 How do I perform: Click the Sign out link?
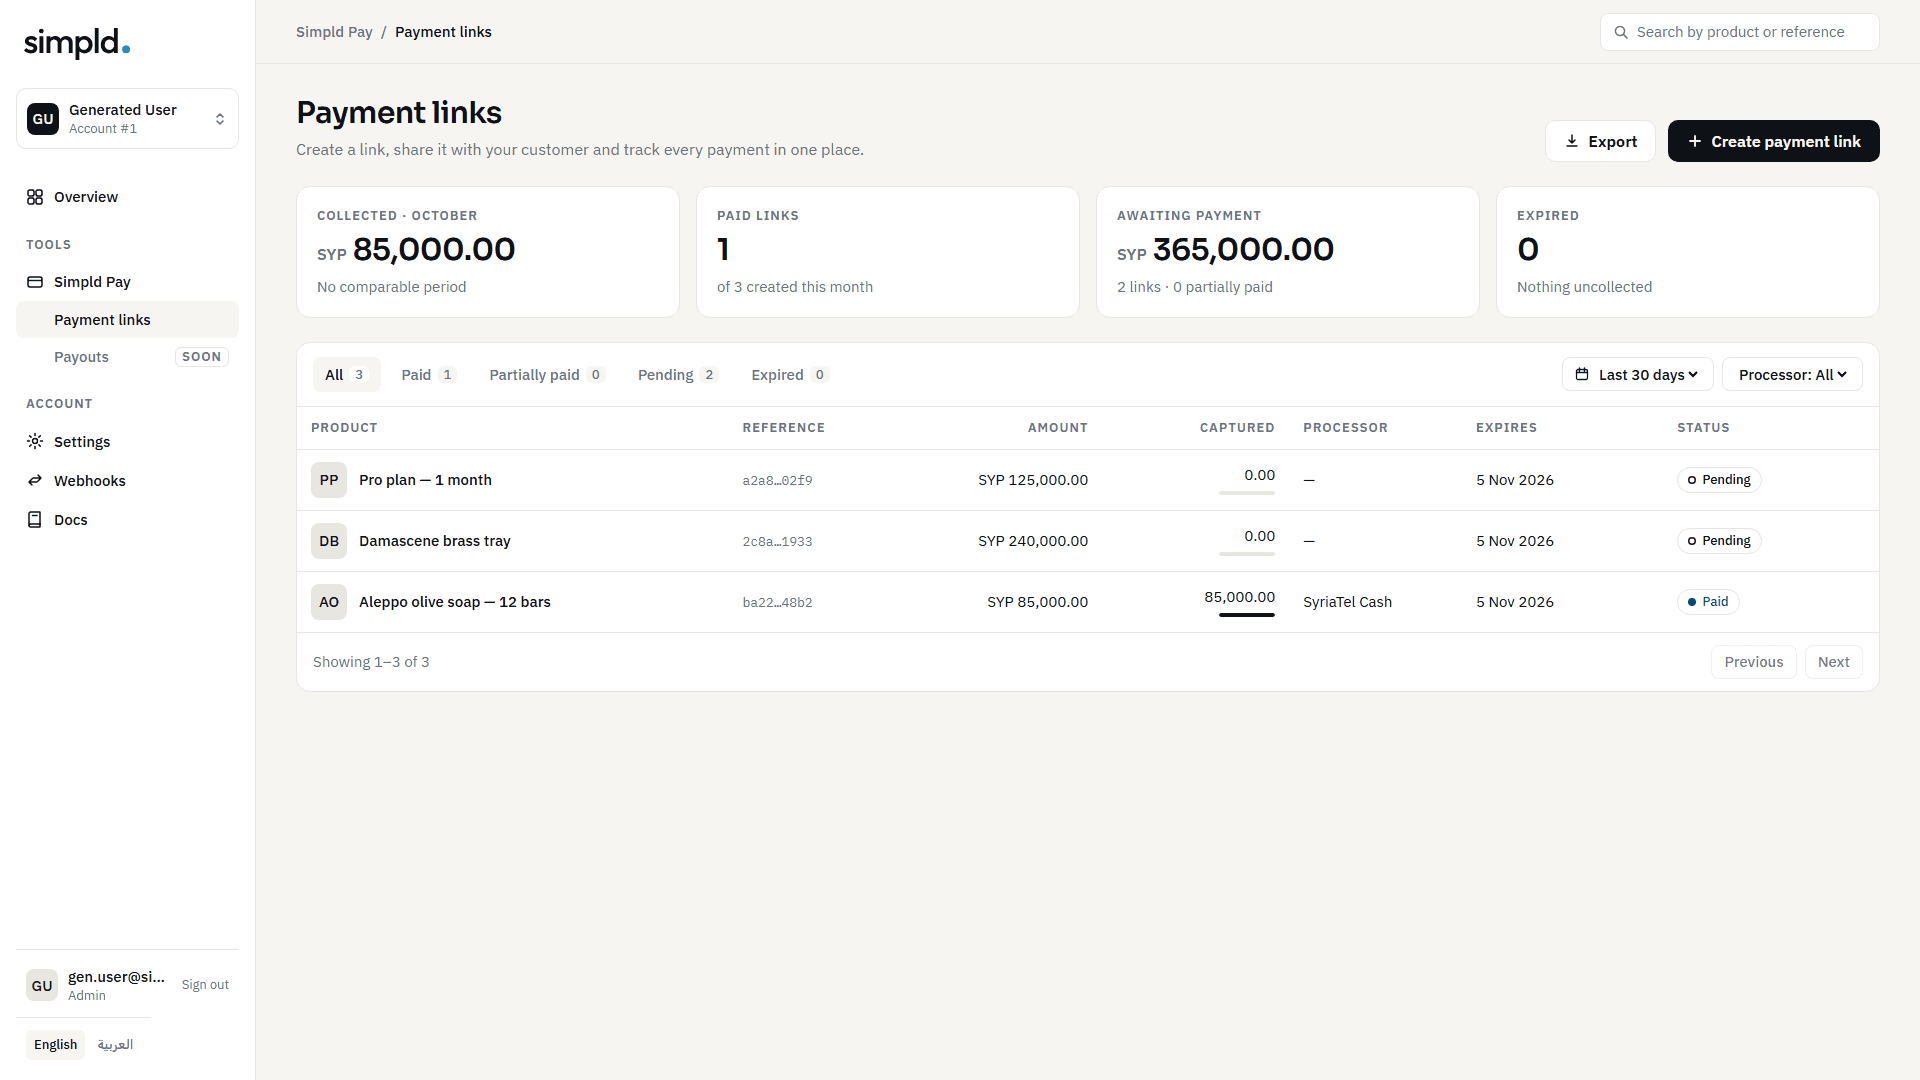point(205,985)
